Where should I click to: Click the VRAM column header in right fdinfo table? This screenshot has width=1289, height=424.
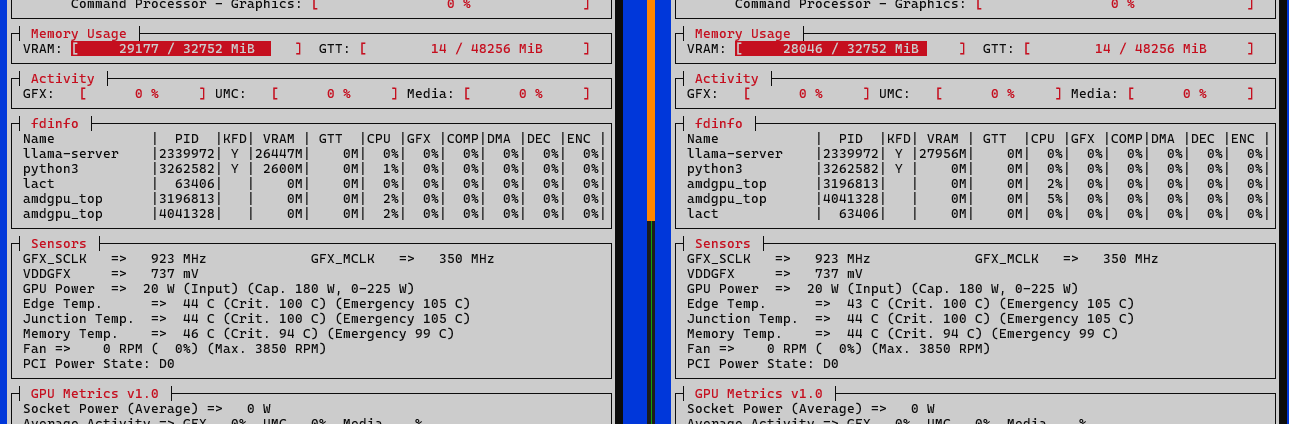(942, 139)
